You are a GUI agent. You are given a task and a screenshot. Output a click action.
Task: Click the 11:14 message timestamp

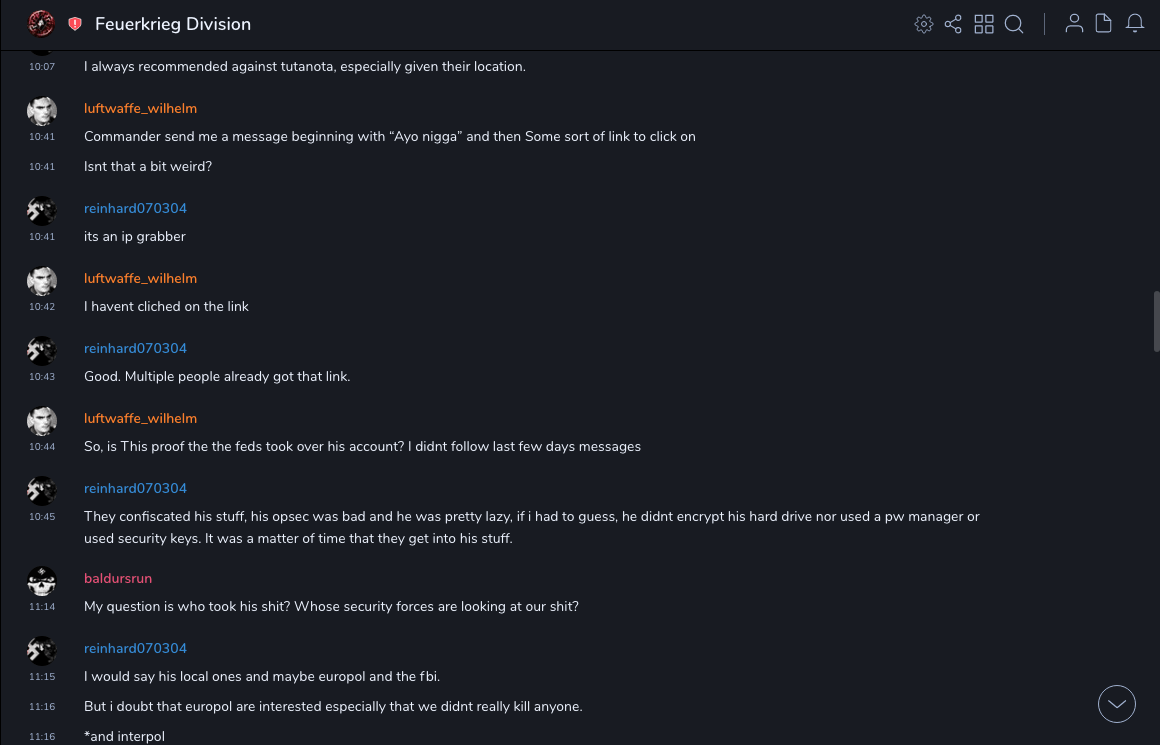pos(42,607)
